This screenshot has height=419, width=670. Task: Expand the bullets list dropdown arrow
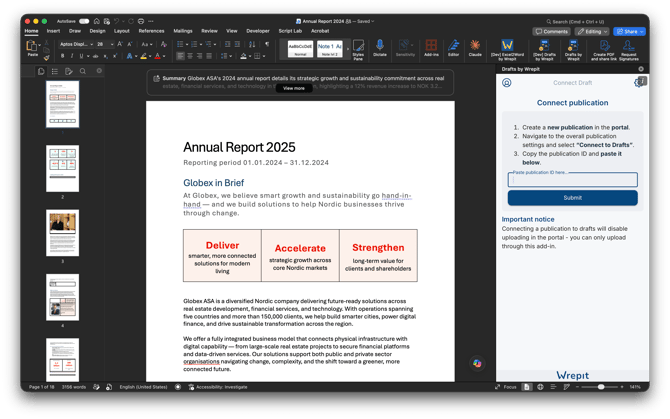coord(187,44)
